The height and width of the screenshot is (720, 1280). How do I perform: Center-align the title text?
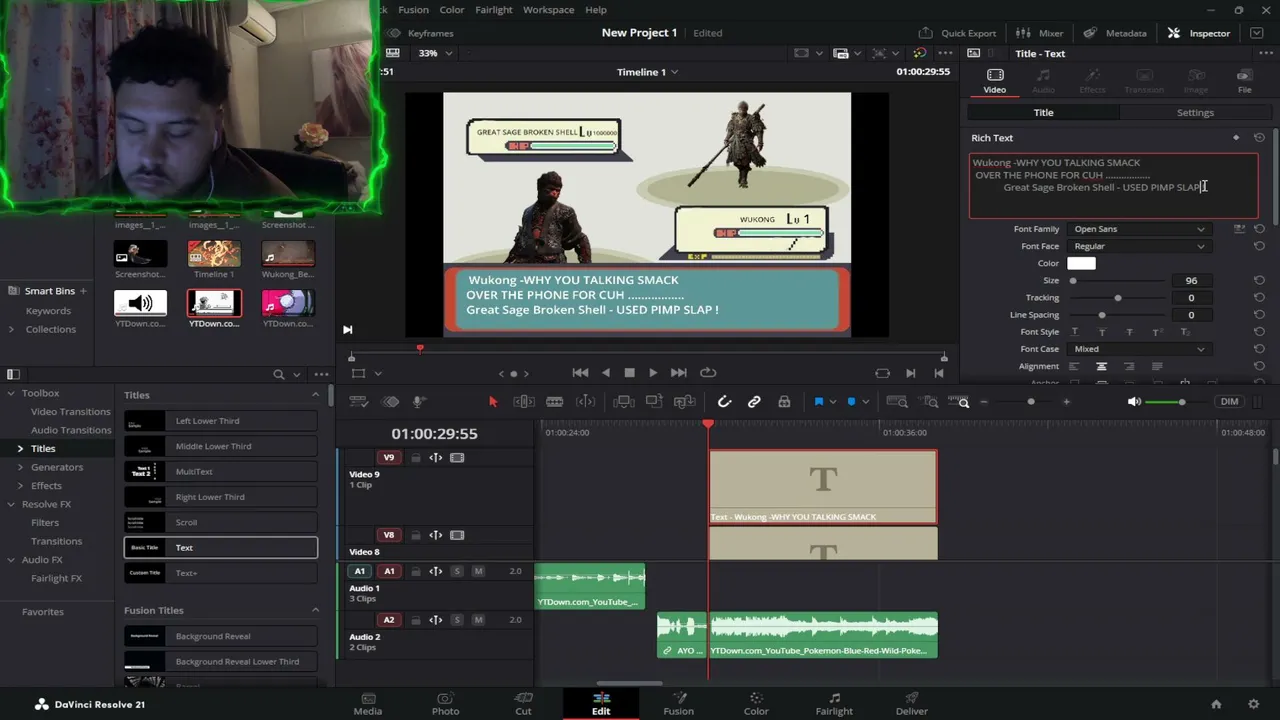tap(1101, 367)
